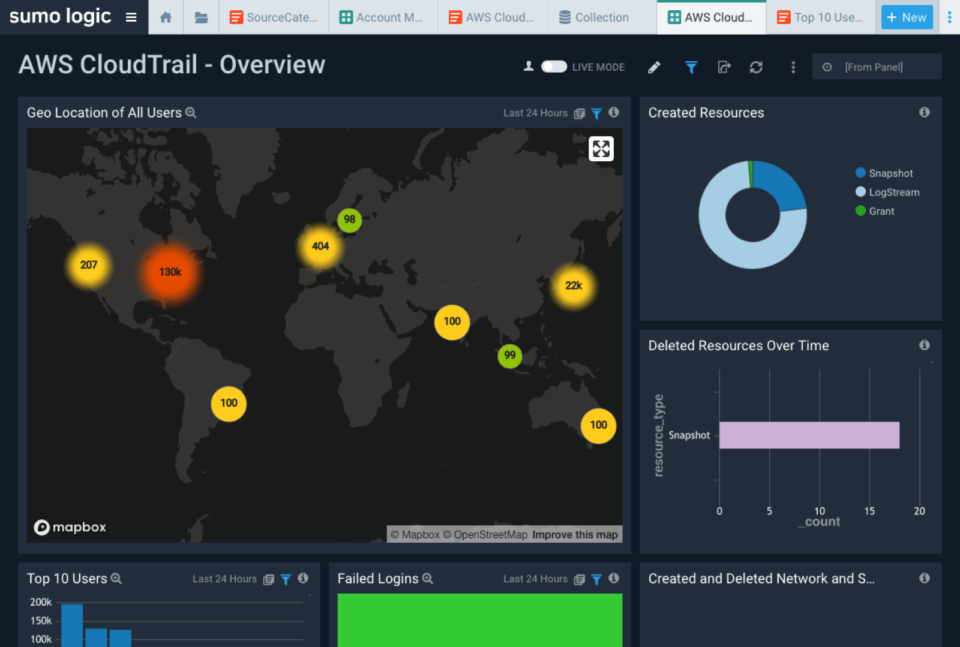Open the Last 24 Hours time range selector
This screenshot has height=647, width=960.
pyautogui.click(x=537, y=114)
